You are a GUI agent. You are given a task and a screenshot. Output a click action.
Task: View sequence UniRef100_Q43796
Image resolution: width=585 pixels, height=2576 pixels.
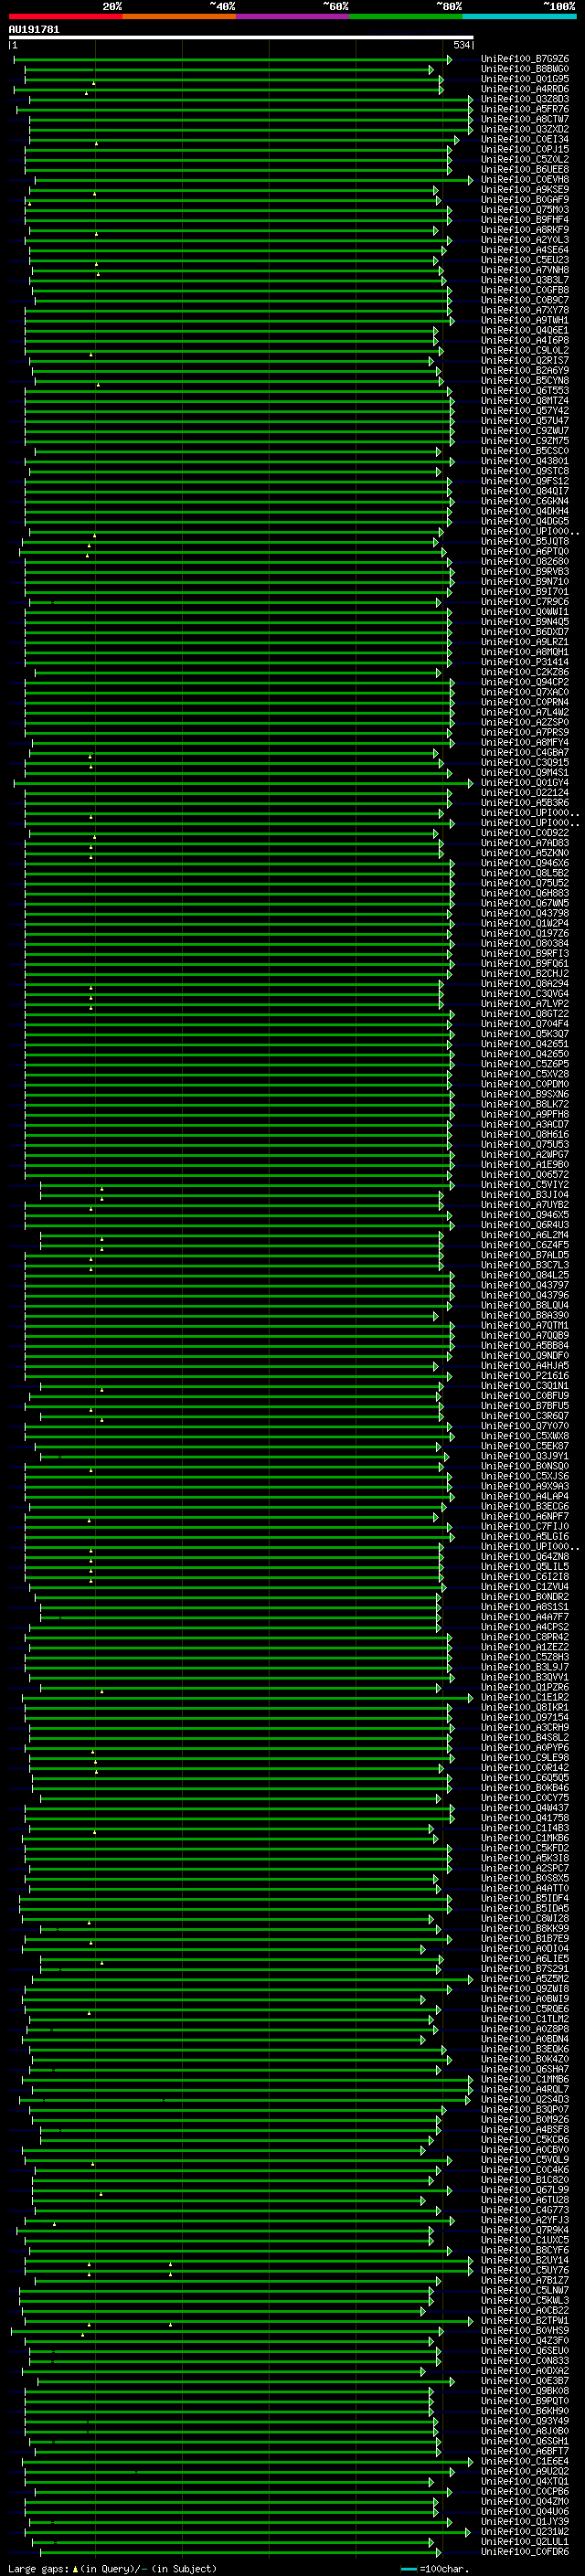click(525, 1295)
